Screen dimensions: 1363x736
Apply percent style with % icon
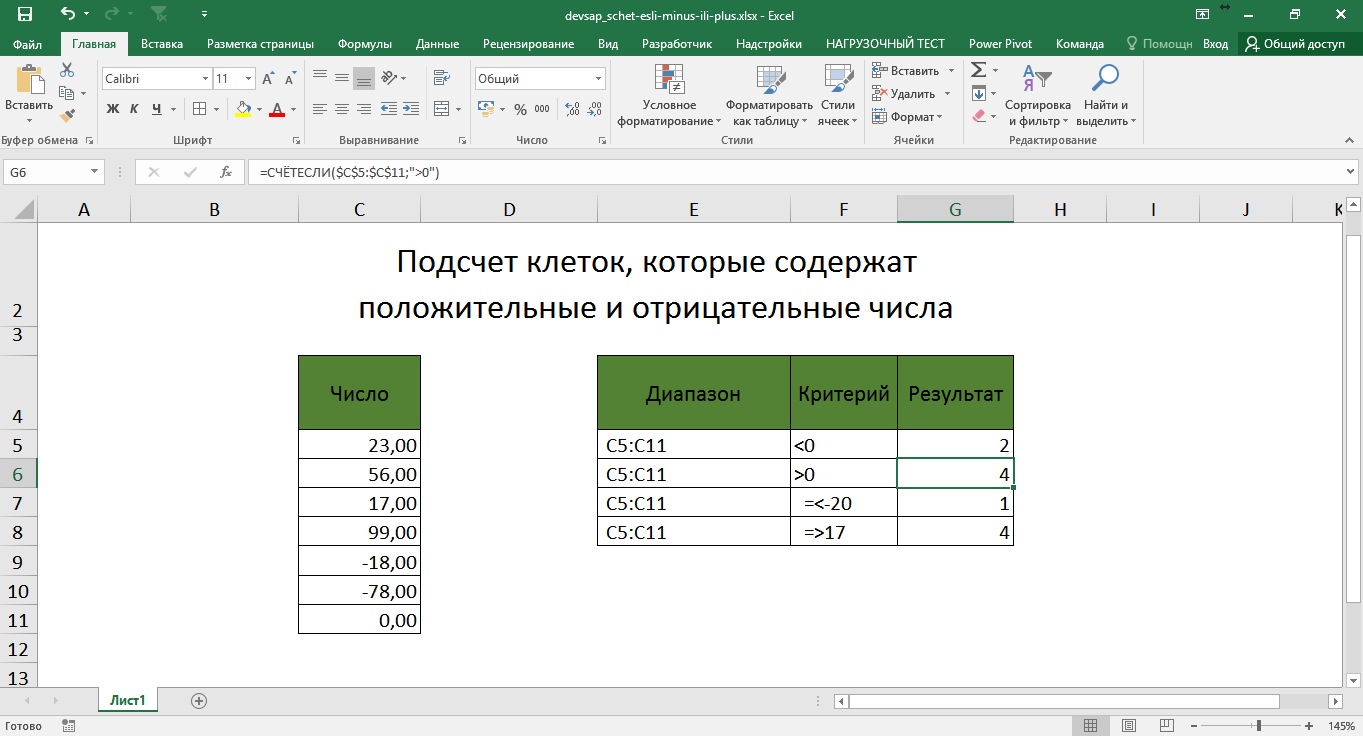(x=520, y=109)
